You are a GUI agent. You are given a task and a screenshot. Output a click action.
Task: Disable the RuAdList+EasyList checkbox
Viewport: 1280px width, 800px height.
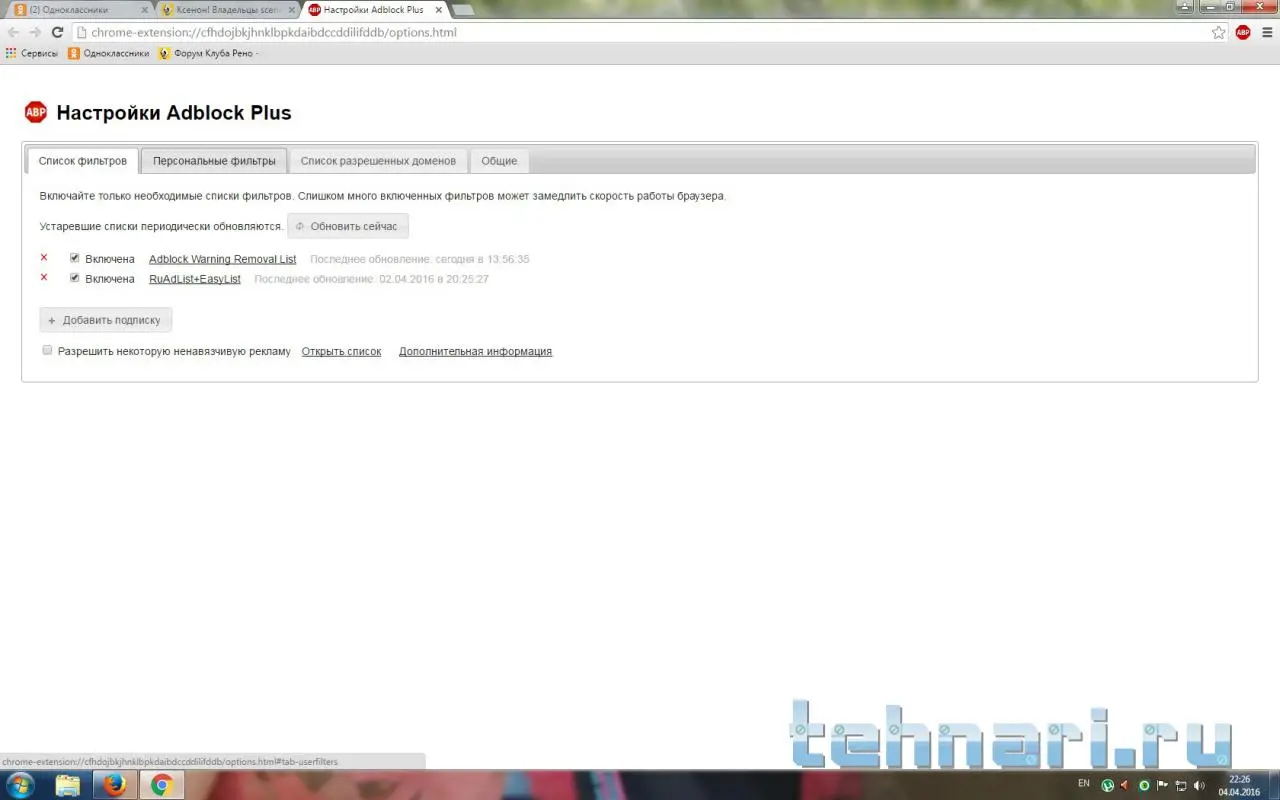[74, 278]
